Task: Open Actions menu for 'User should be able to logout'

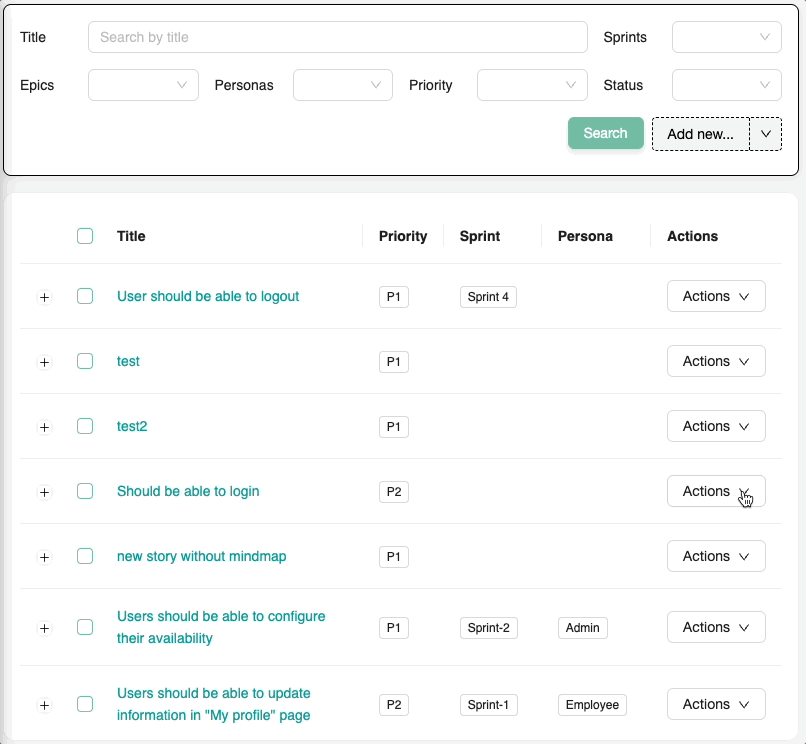Action: point(715,296)
